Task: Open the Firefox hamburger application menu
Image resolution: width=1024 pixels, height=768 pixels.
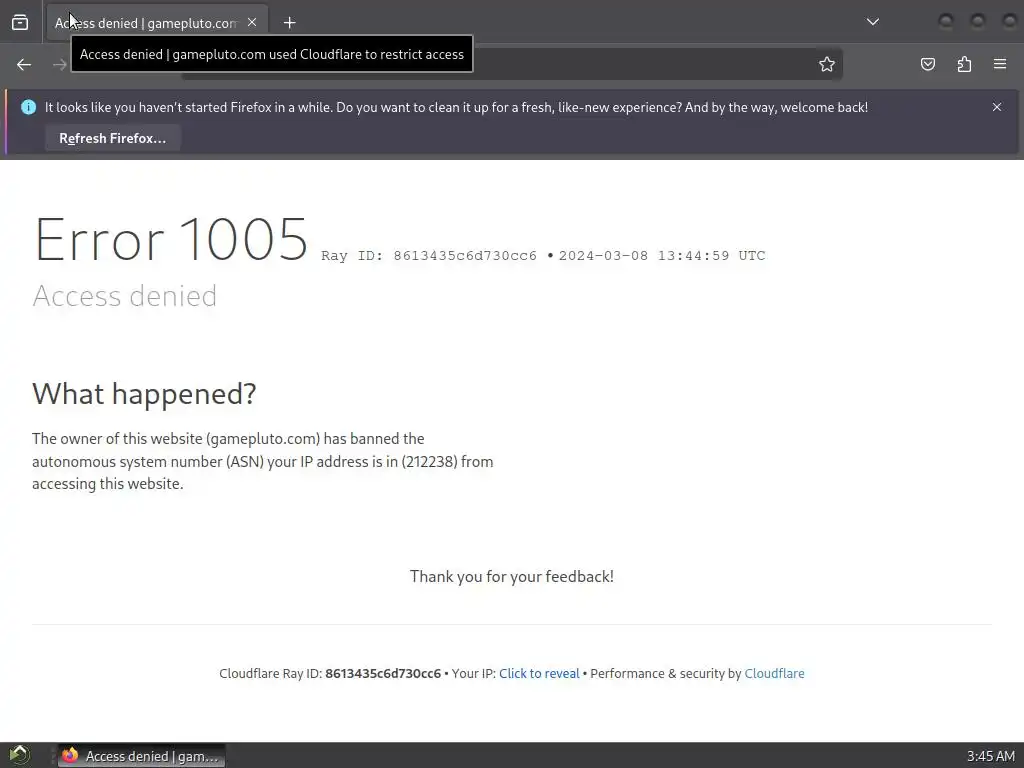Action: pos(1000,64)
